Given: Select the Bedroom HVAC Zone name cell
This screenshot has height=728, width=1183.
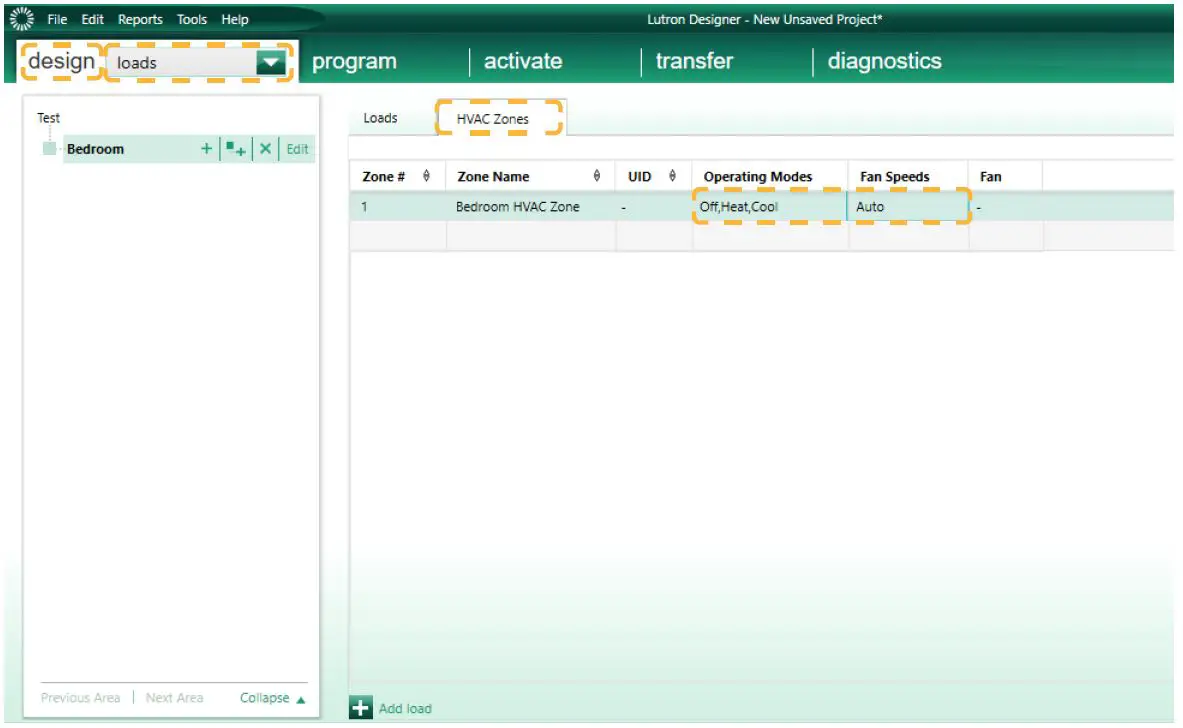Looking at the screenshot, I should click(x=531, y=207).
